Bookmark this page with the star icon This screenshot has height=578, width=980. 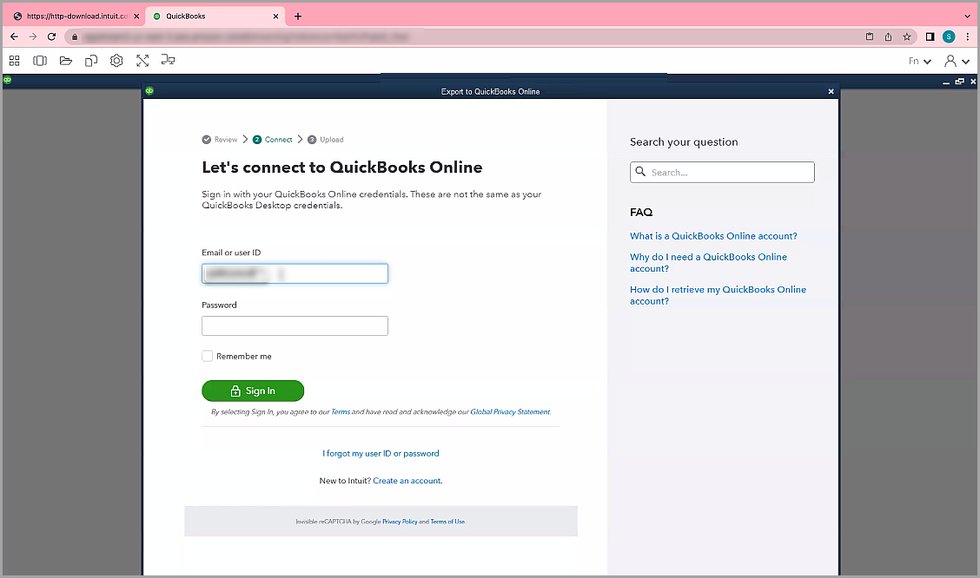907,36
